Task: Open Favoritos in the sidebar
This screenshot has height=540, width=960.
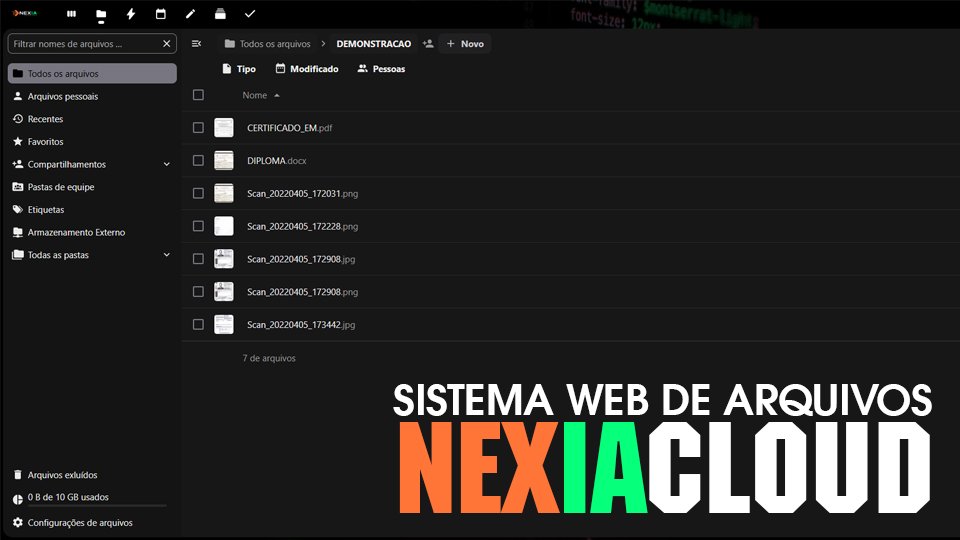Action: click(45, 142)
